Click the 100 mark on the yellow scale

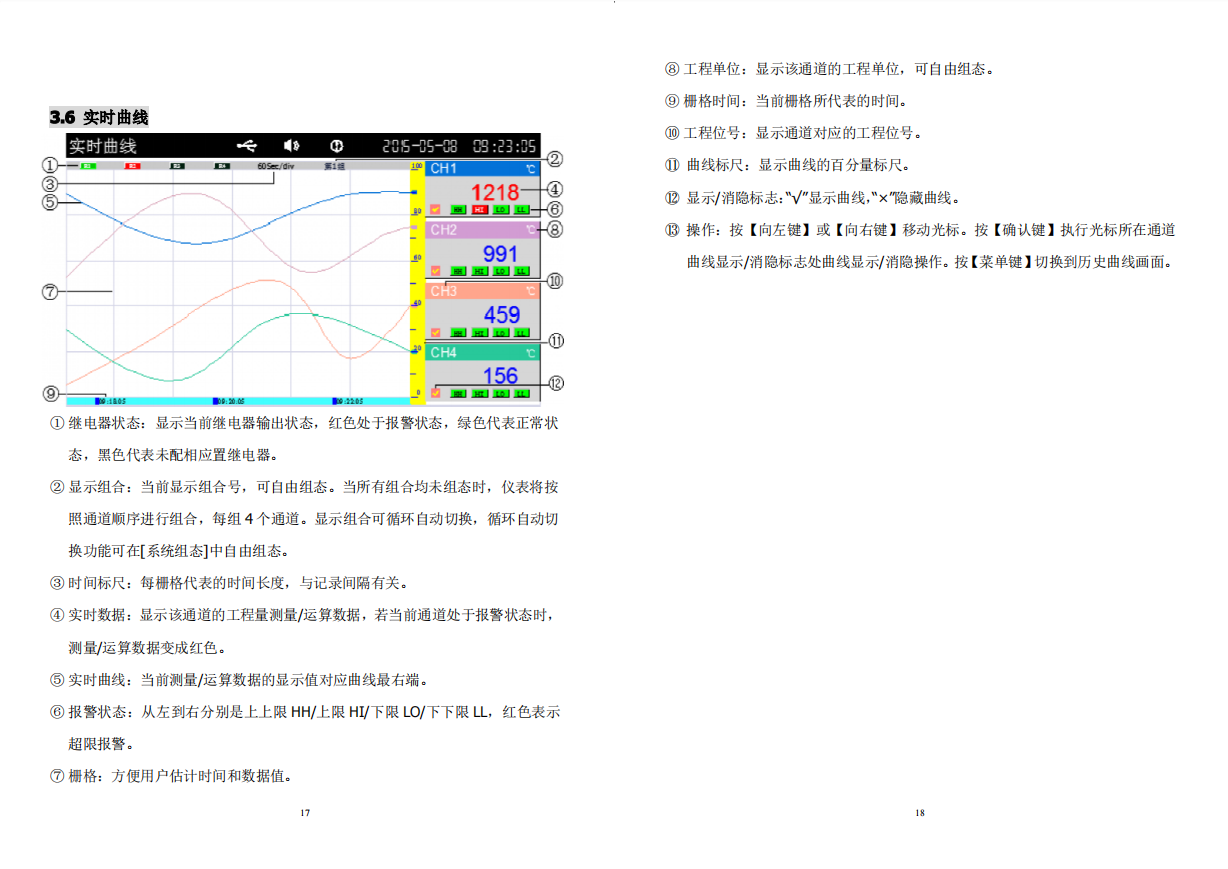[417, 165]
